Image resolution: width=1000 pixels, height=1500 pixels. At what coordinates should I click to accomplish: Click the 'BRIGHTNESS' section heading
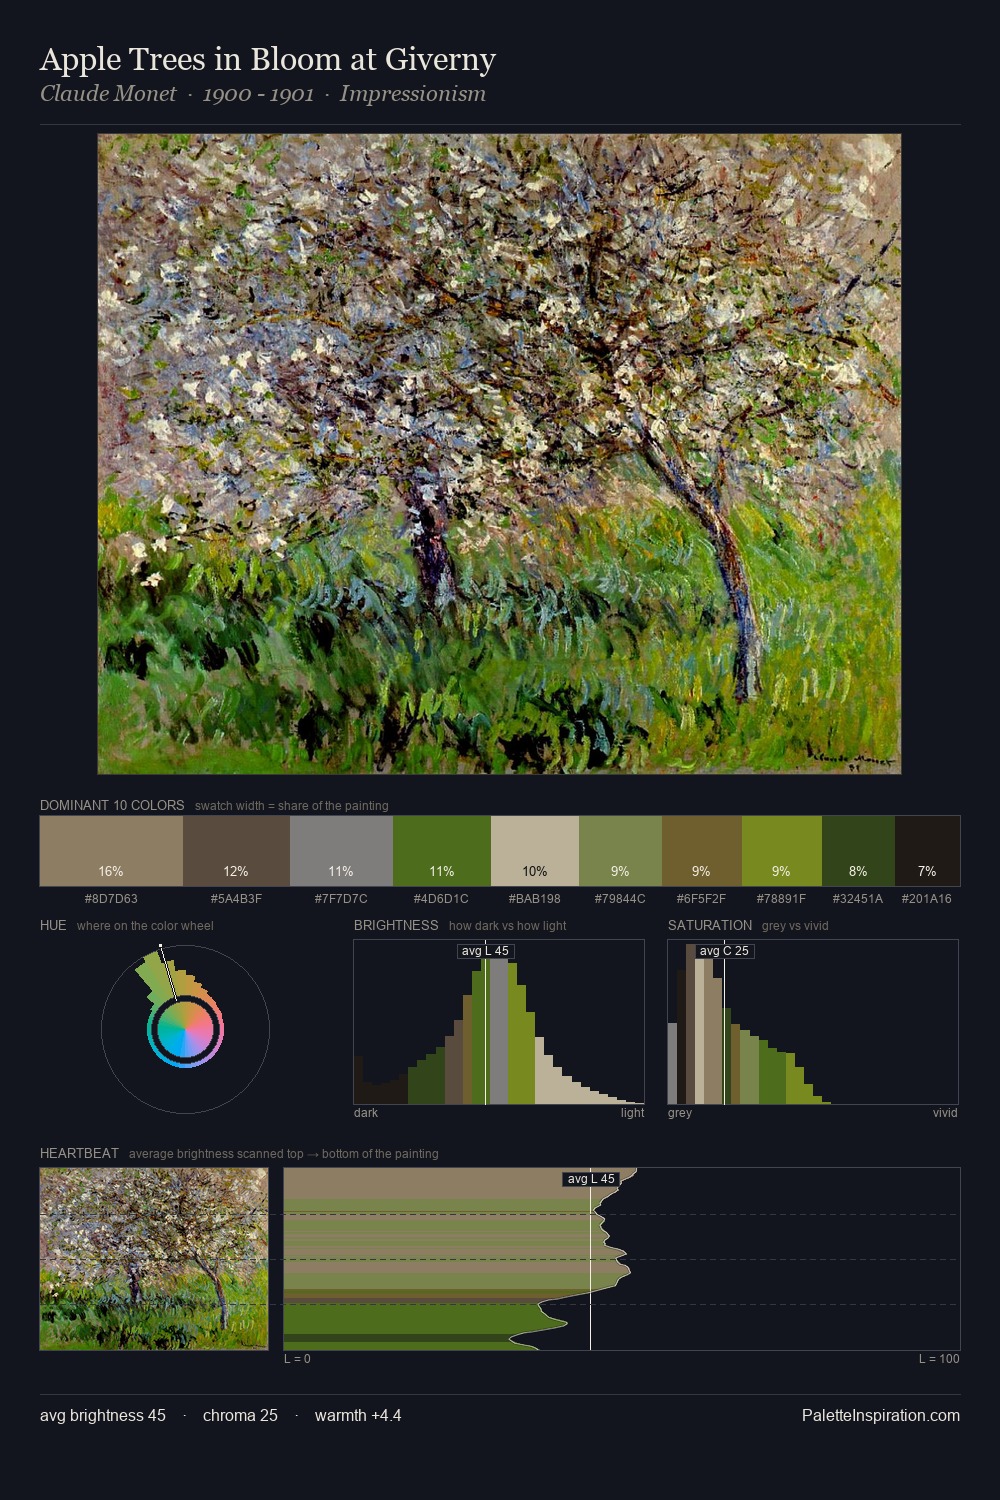pyautogui.click(x=396, y=925)
